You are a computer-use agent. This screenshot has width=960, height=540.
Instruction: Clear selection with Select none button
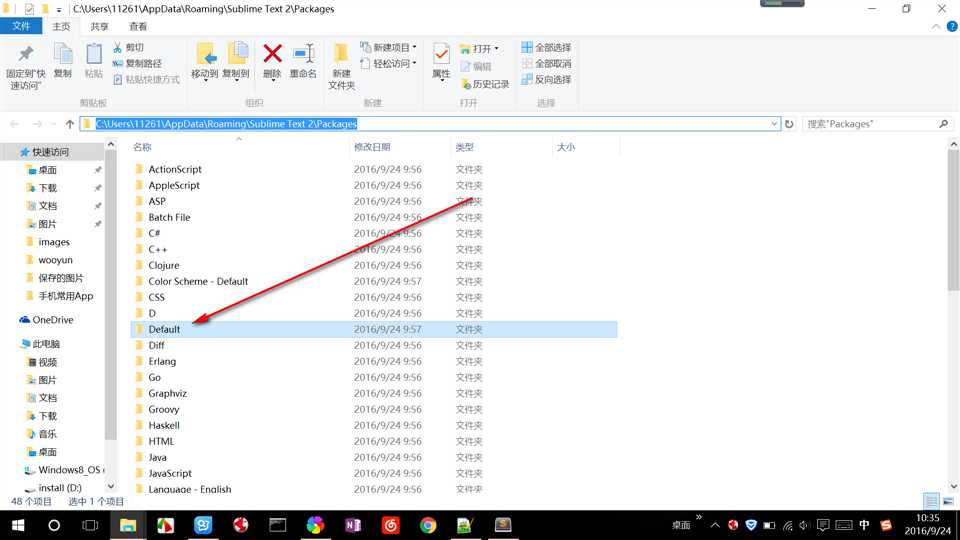546,63
